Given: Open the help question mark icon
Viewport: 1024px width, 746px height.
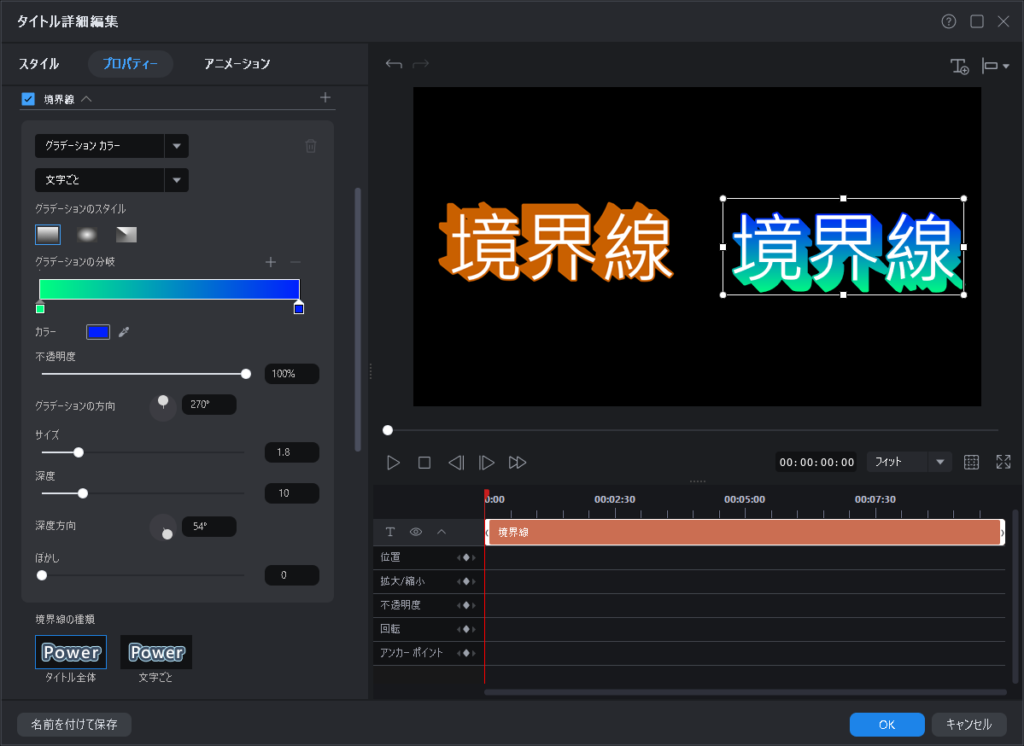Looking at the screenshot, I should tap(948, 21).
